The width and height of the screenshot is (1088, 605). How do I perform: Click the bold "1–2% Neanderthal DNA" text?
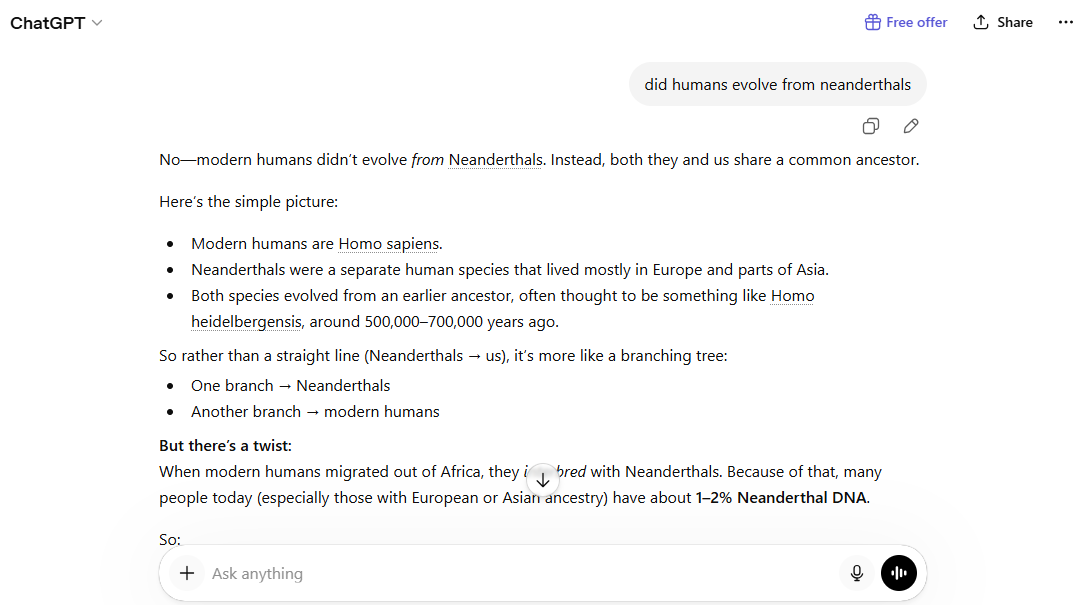782,498
